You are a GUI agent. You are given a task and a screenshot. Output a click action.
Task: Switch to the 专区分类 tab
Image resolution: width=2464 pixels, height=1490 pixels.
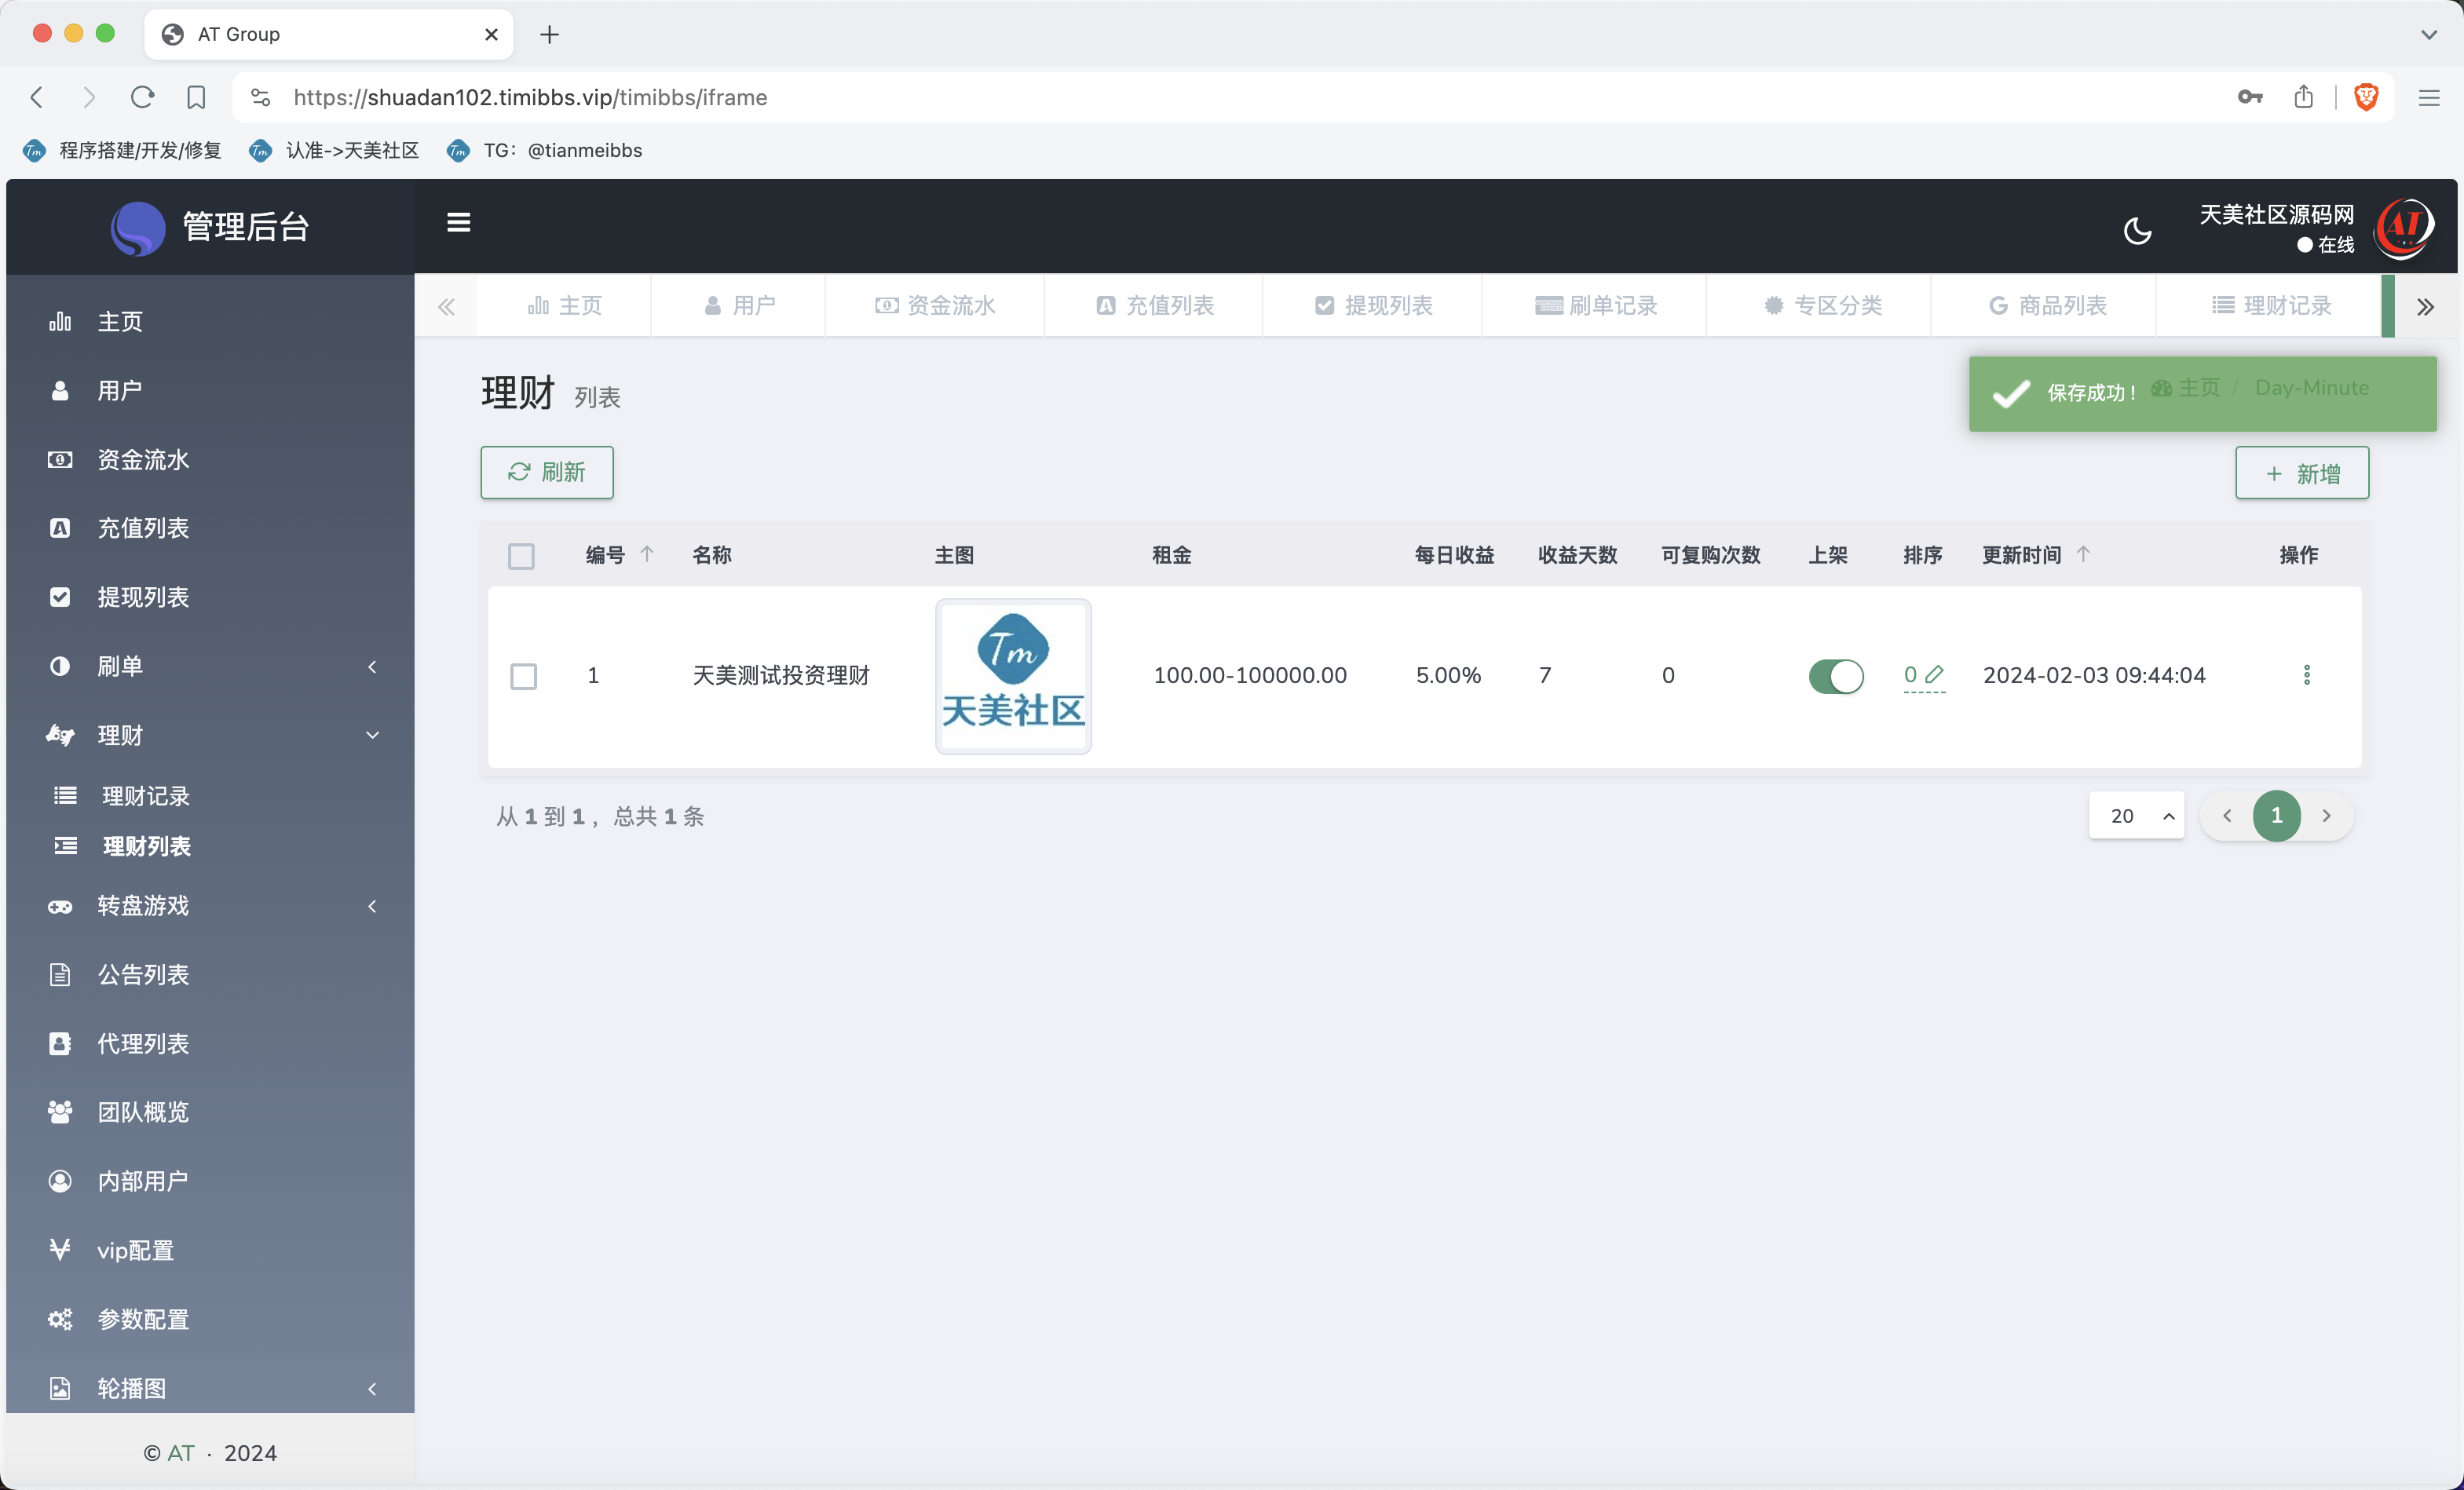click(x=1820, y=305)
